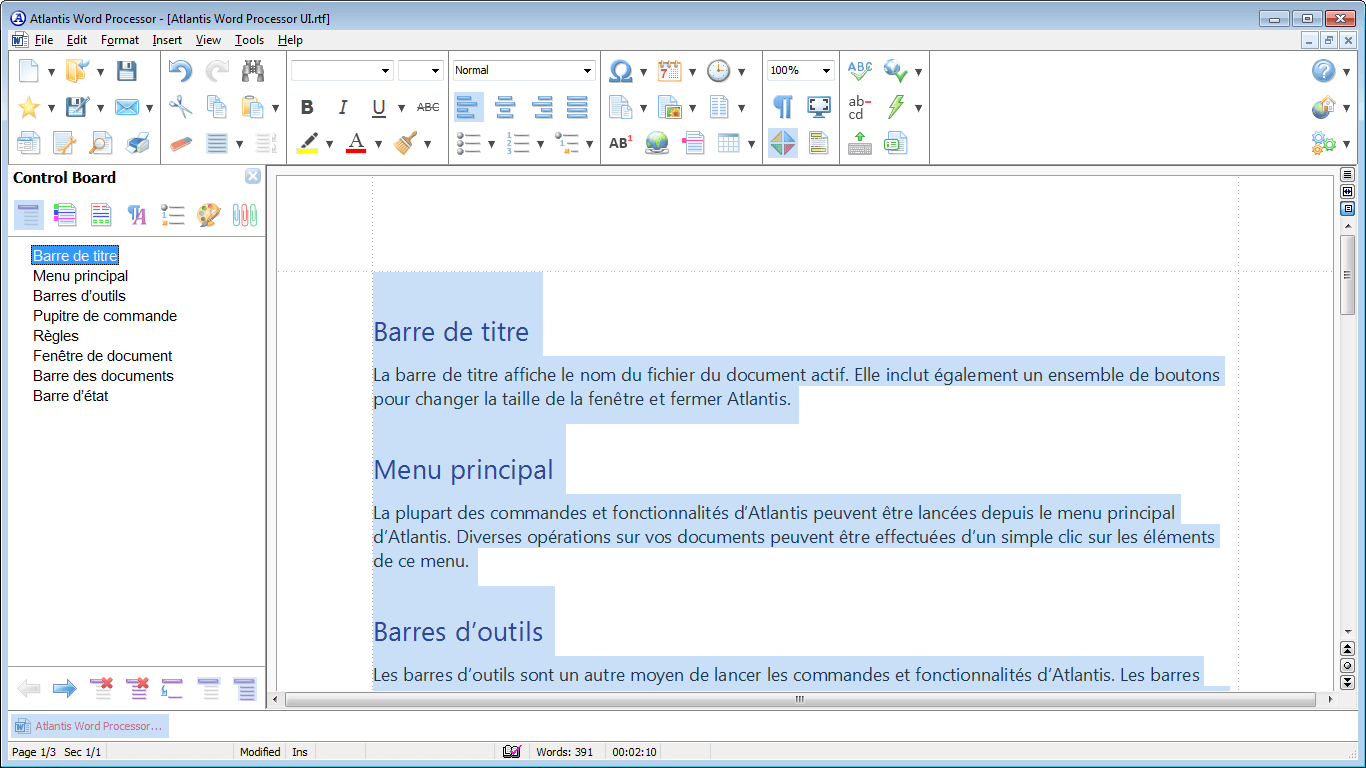Image resolution: width=1366 pixels, height=768 pixels.
Task: Click the Undo arrow icon
Action: [180, 71]
